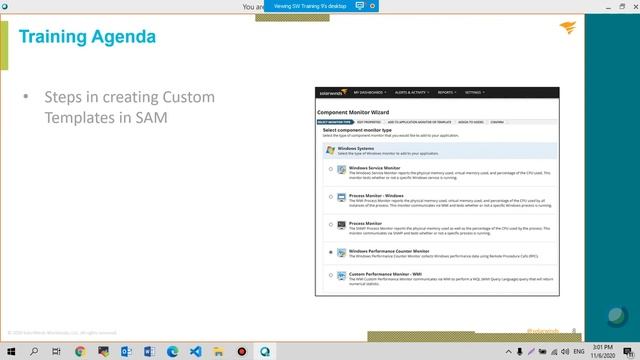Launch Google Chrome from taskbar
Image resolution: width=640 pixels, height=360 pixels.
[x=80, y=351]
